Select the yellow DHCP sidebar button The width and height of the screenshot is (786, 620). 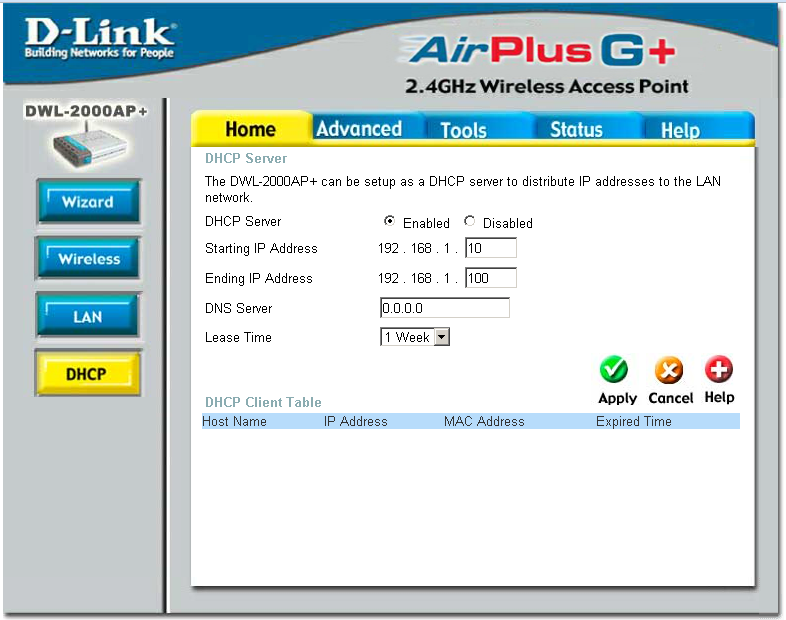(87, 374)
